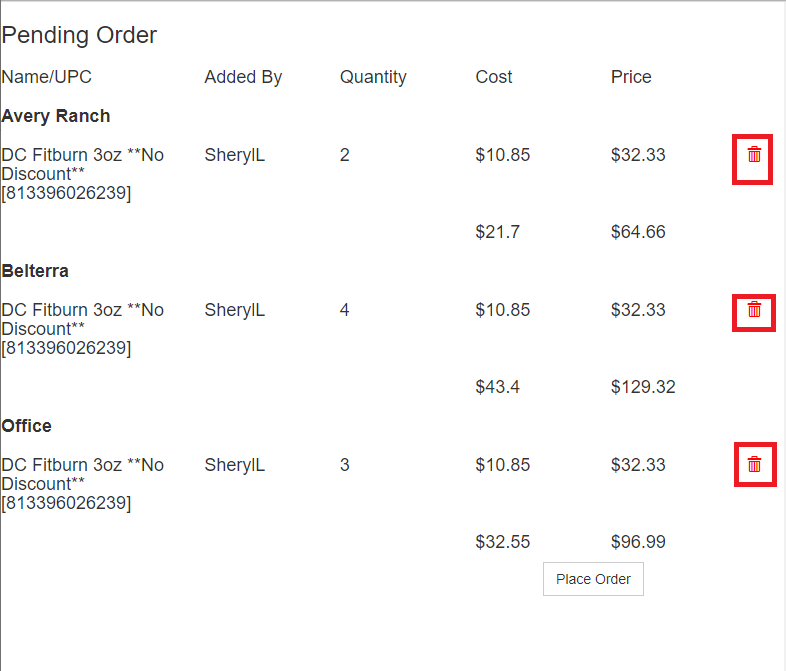The width and height of the screenshot is (786, 671).
Task: Select the Name/UPC column header
Action: point(47,77)
